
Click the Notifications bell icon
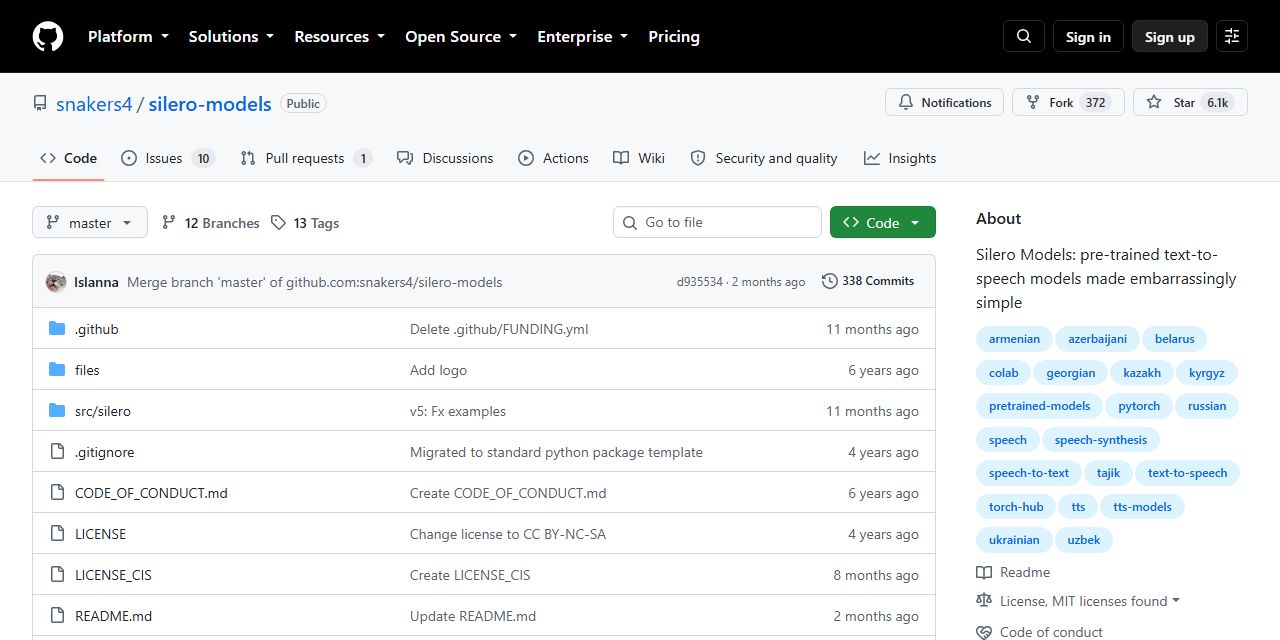click(906, 103)
